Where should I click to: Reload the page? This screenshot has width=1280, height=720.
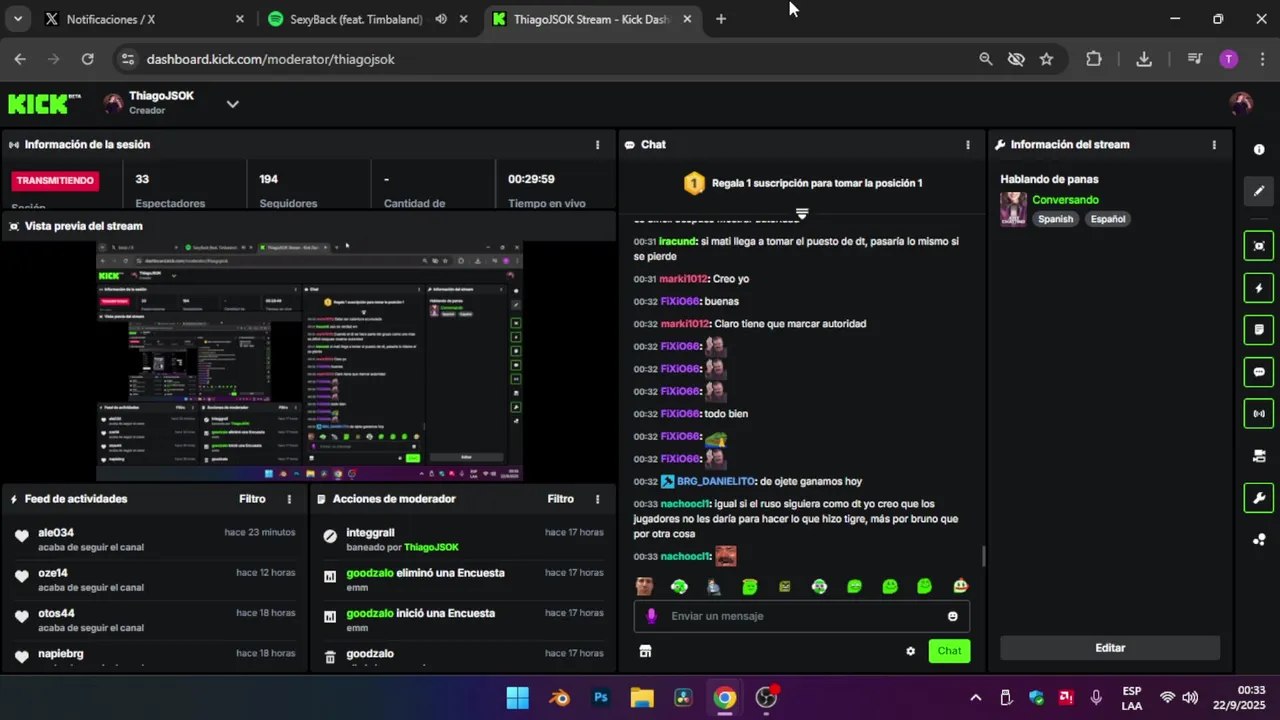tap(88, 59)
